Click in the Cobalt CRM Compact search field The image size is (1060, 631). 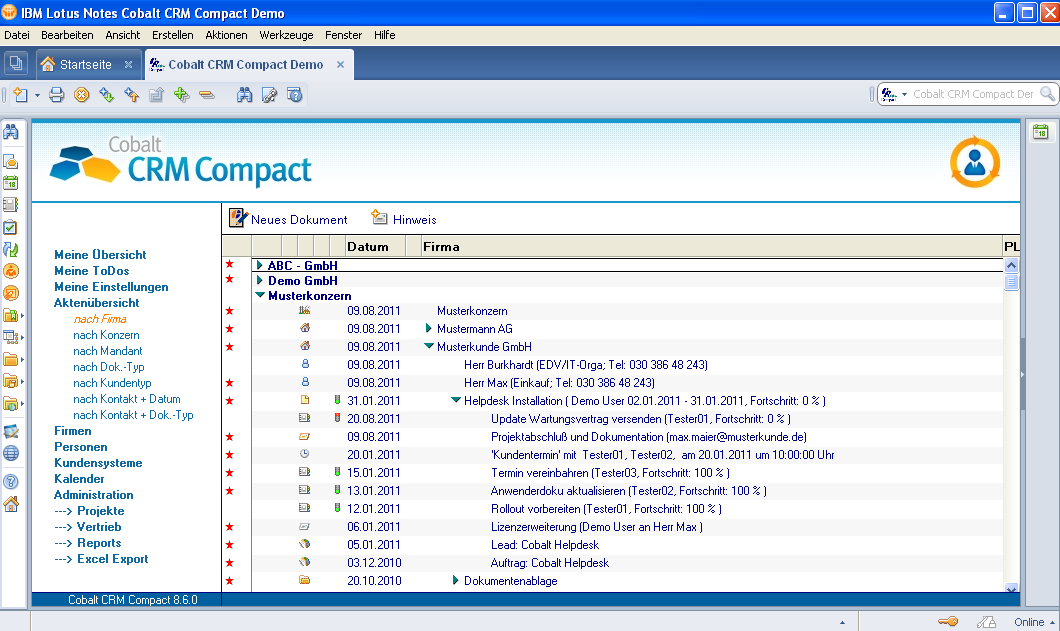[973, 94]
